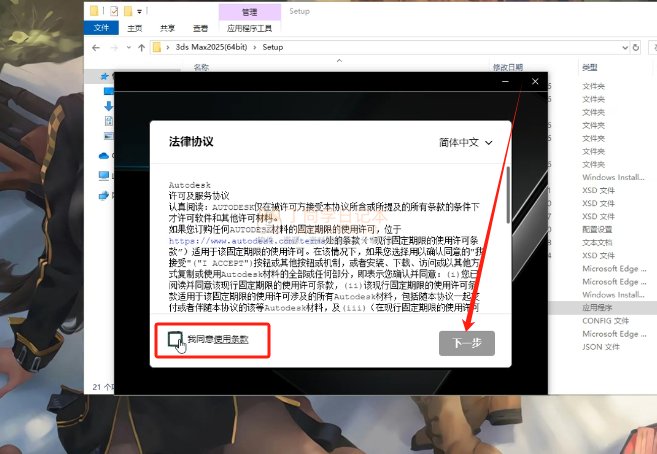Open the 简体中文 language dropdown
This screenshot has height=454, width=657.
click(465, 142)
